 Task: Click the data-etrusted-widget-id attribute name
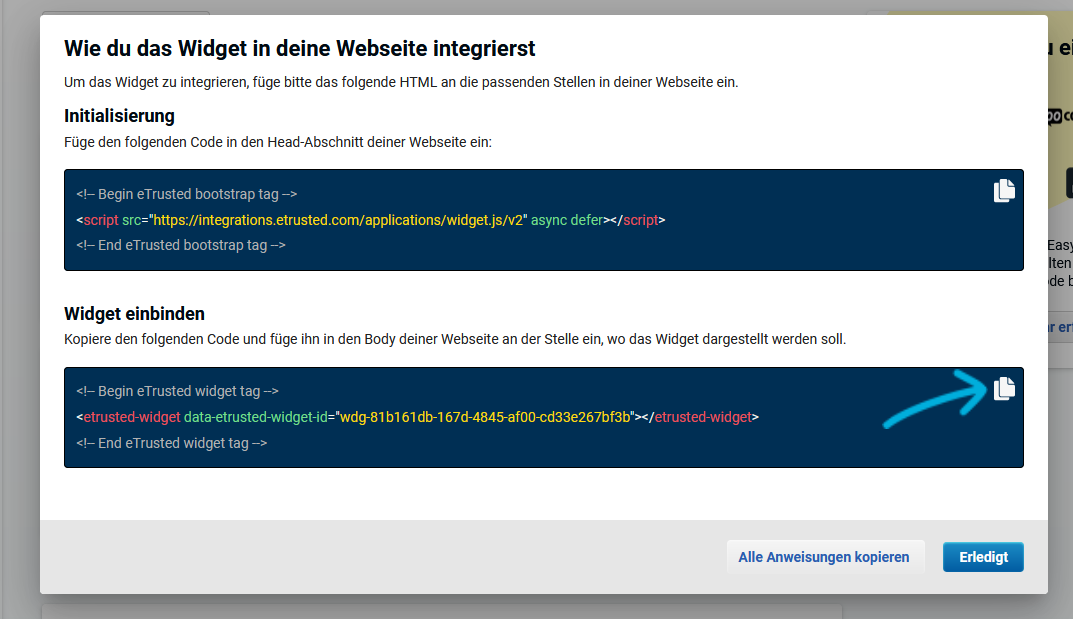[256, 417]
